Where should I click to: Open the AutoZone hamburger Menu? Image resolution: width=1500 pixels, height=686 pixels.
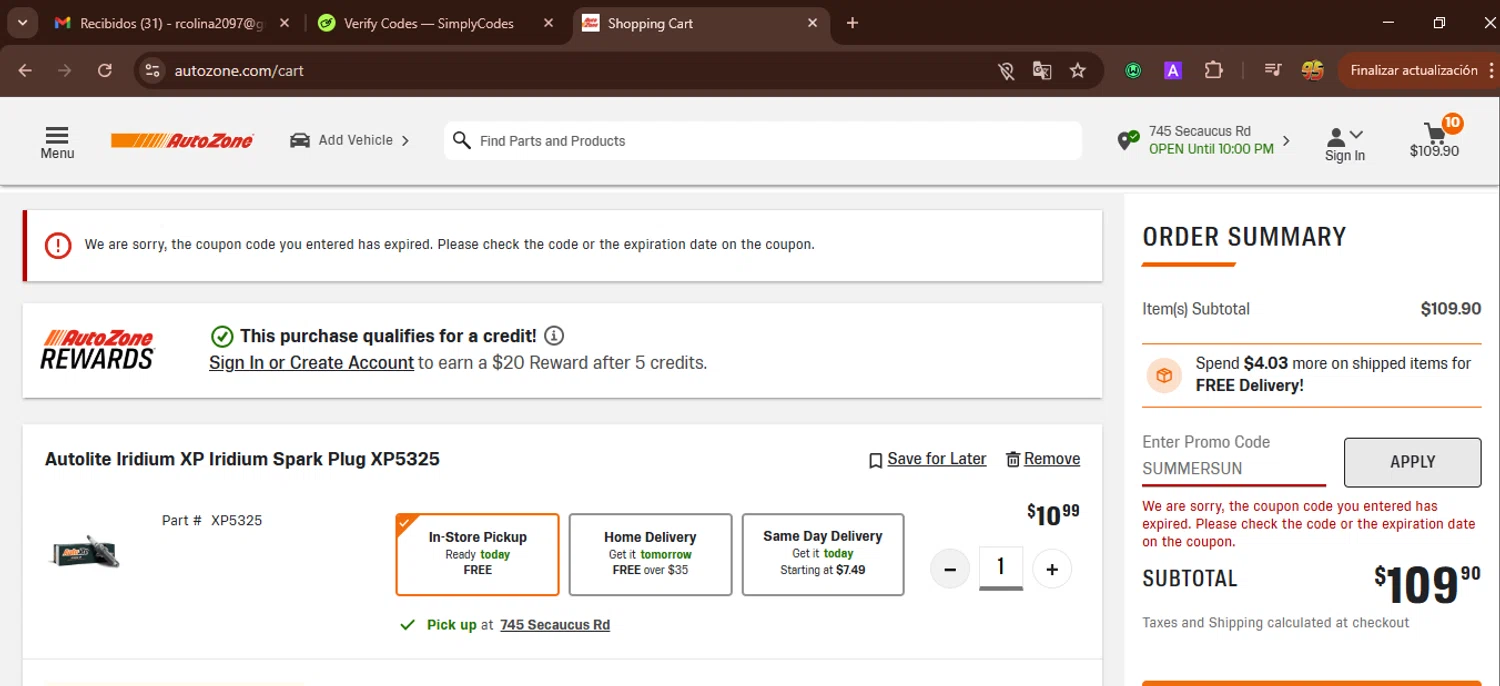pyautogui.click(x=57, y=142)
